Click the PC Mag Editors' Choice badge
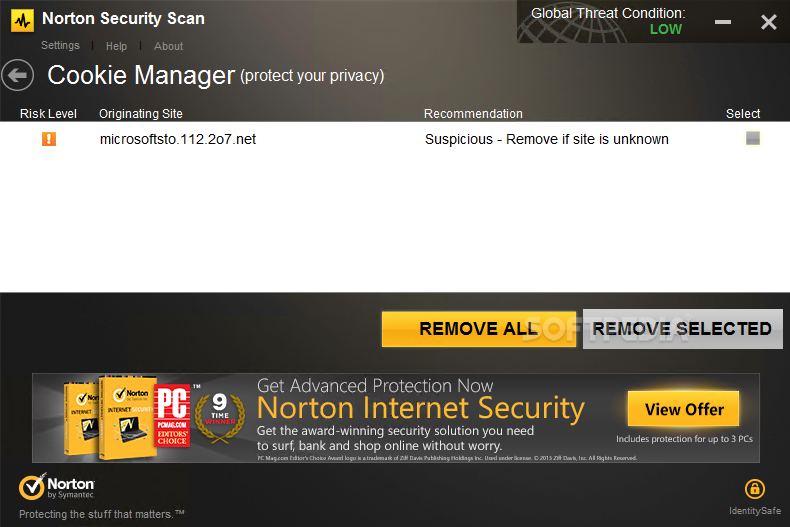 (x=172, y=416)
